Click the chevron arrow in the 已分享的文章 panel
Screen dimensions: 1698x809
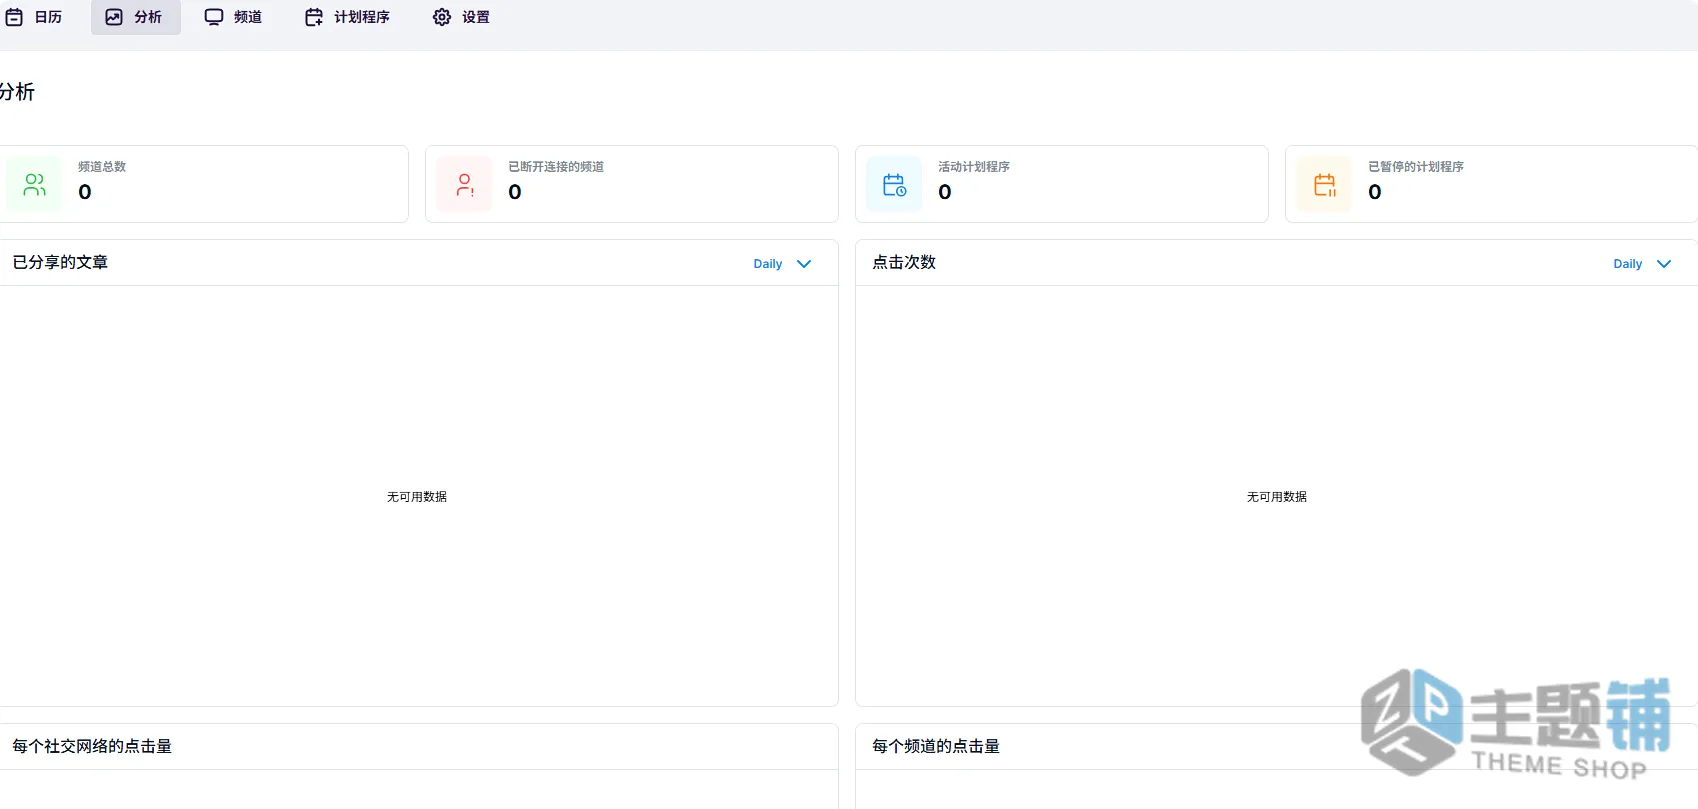coord(804,264)
